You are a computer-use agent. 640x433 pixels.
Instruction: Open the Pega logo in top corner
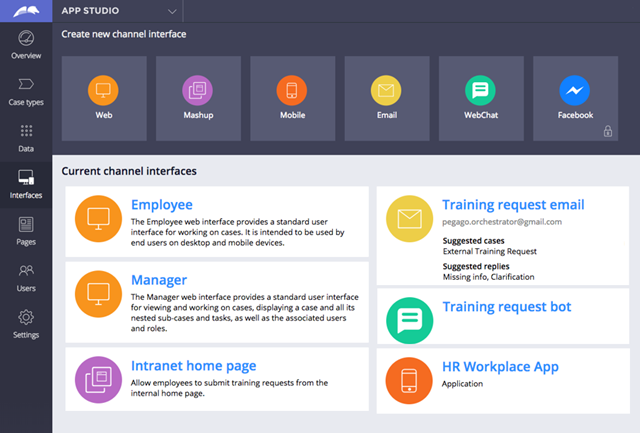pos(26,12)
